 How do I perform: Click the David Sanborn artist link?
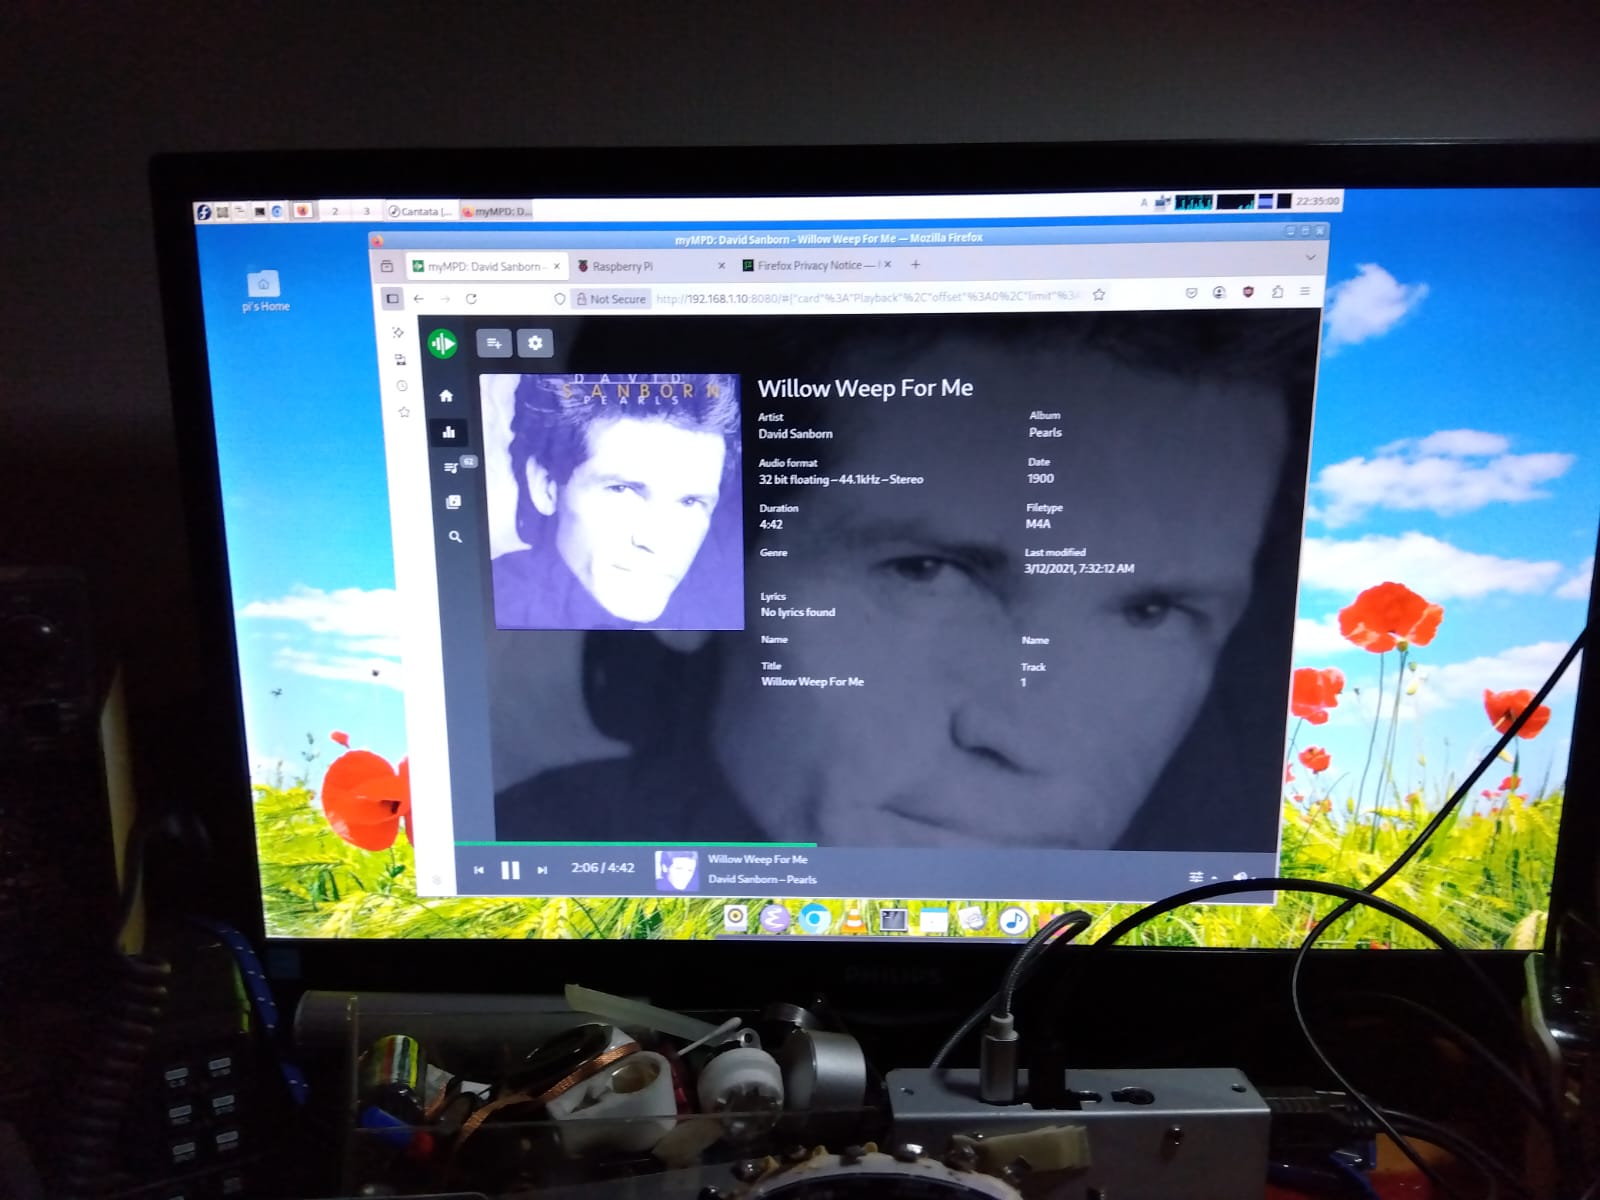(795, 434)
